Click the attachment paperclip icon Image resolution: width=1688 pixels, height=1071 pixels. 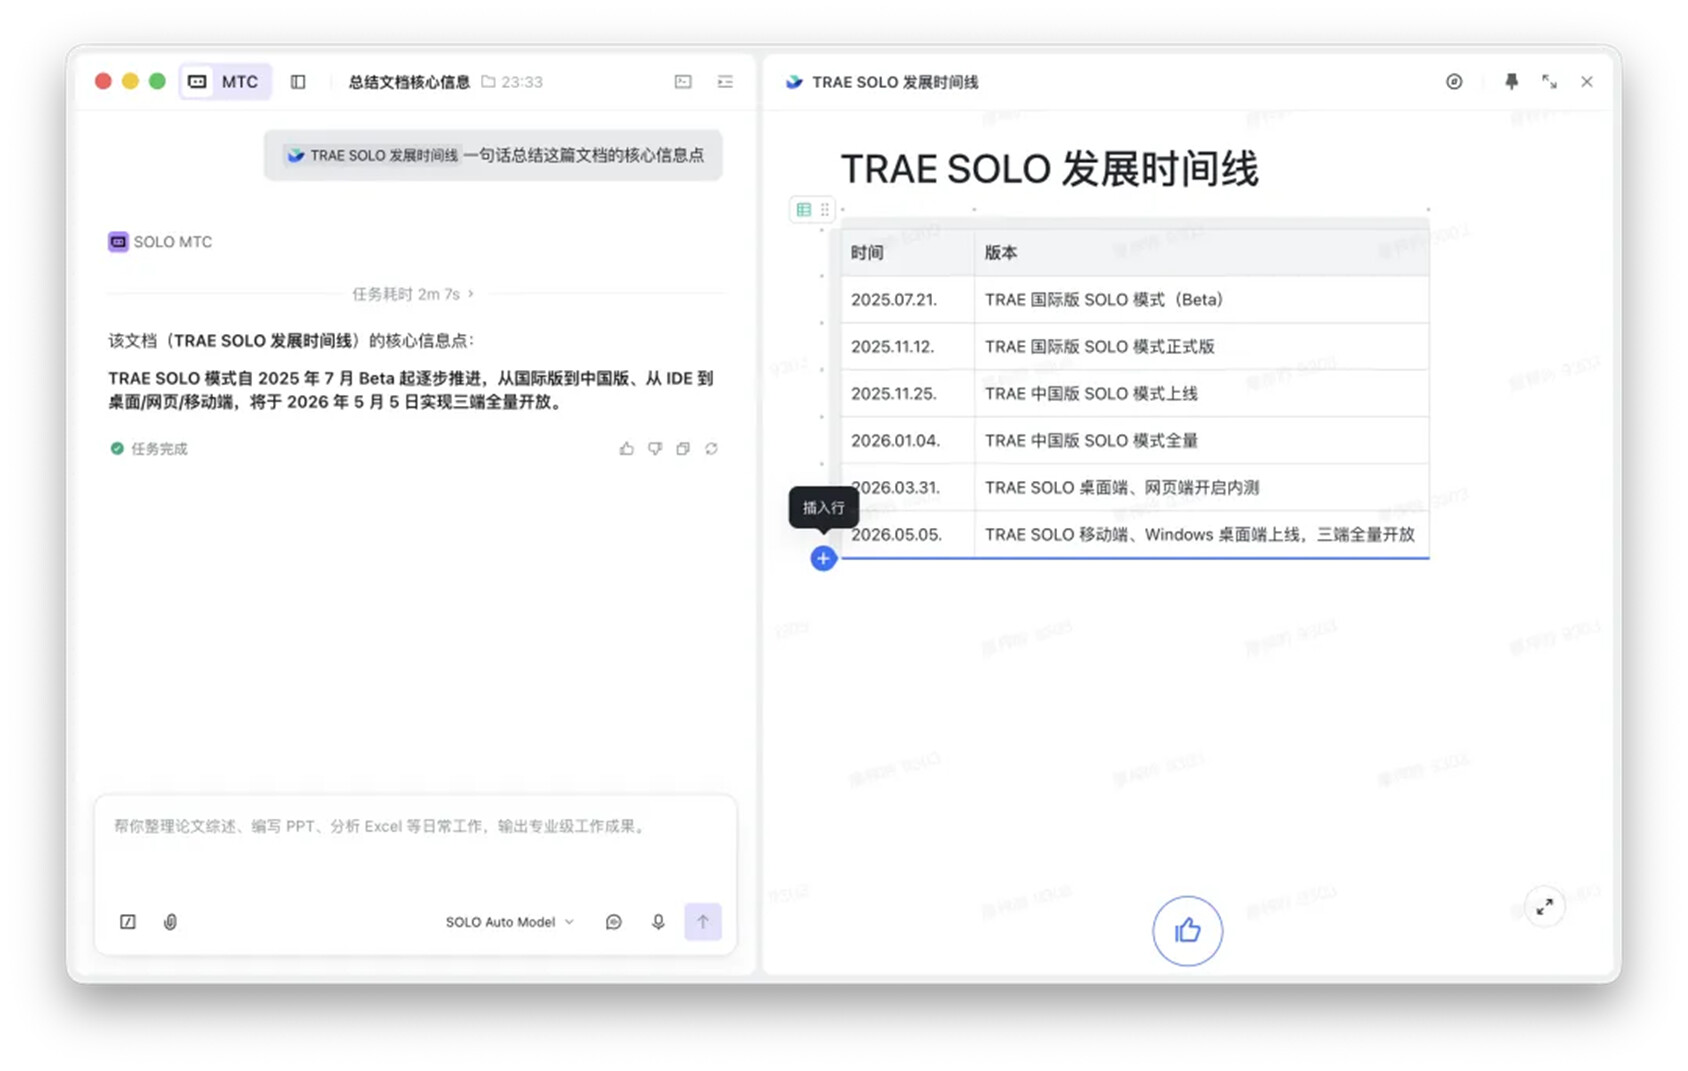170,922
